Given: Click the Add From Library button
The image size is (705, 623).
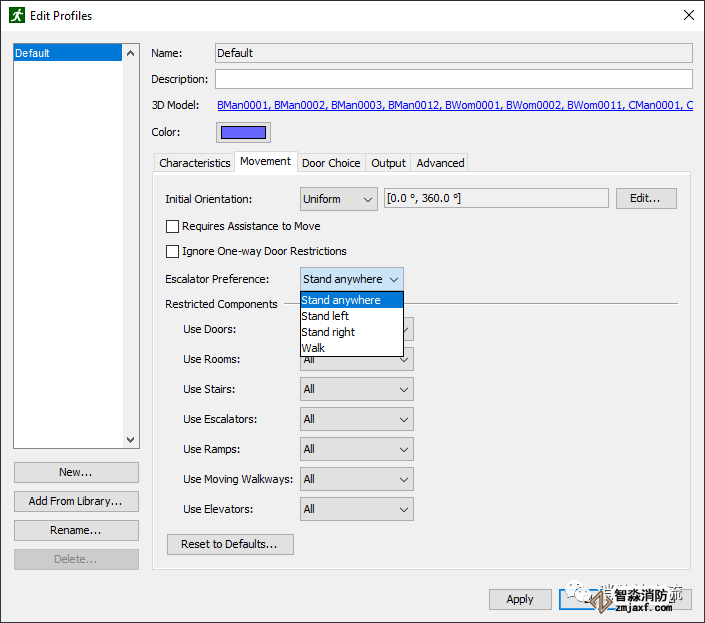Looking at the screenshot, I should point(76,501).
